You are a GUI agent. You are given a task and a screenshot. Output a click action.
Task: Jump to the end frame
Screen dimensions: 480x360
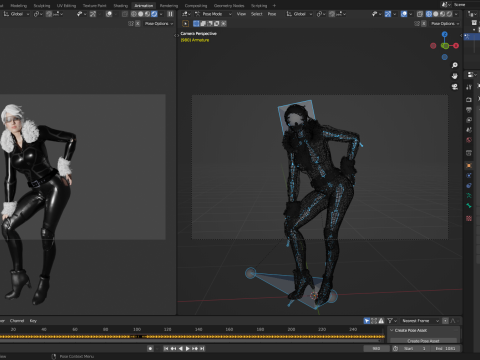[x=202, y=348]
